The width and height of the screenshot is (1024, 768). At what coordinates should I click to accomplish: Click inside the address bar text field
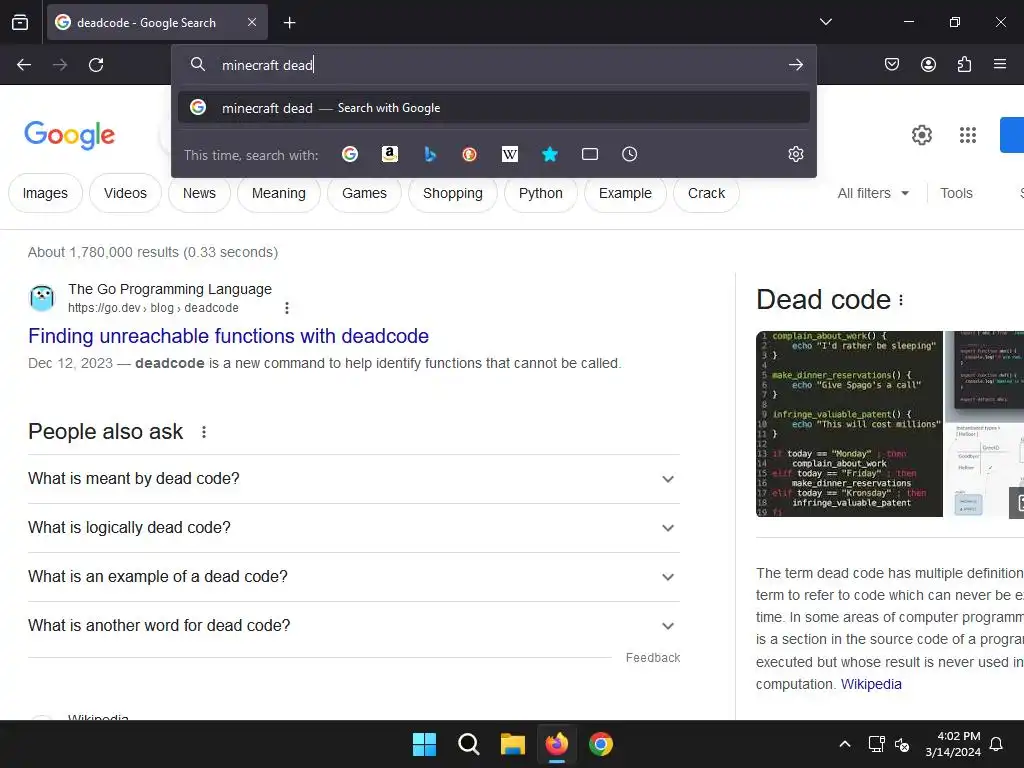[496, 65]
